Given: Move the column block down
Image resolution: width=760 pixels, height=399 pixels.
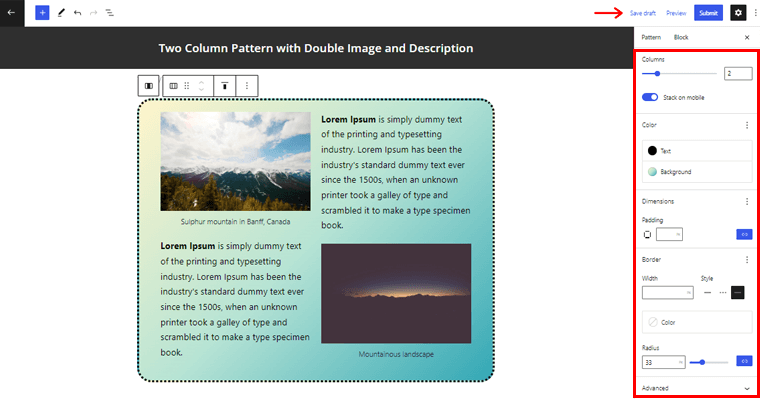Looking at the screenshot, I should (202, 90).
